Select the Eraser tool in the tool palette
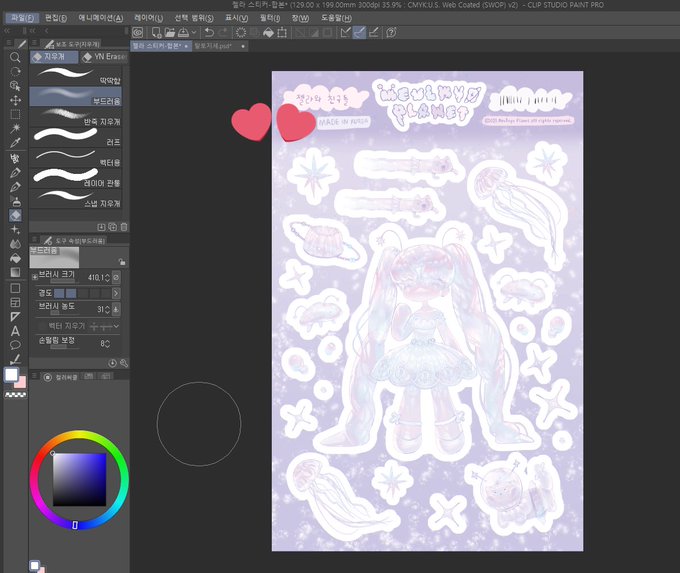This screenshot has height=573, width=680. [x=15, y=215]
